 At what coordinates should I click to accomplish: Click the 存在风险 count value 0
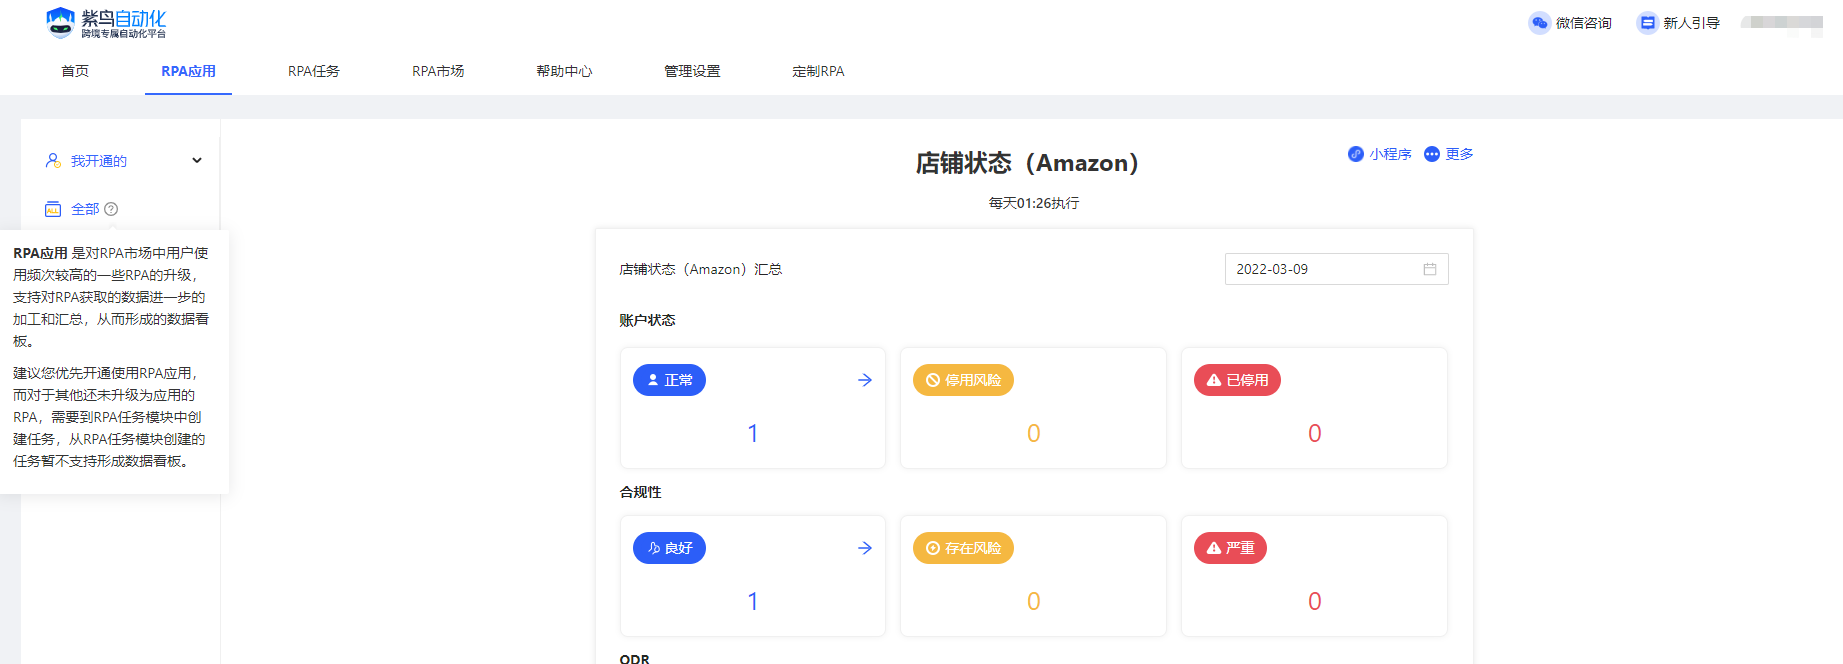click(x=1034, y=601)
